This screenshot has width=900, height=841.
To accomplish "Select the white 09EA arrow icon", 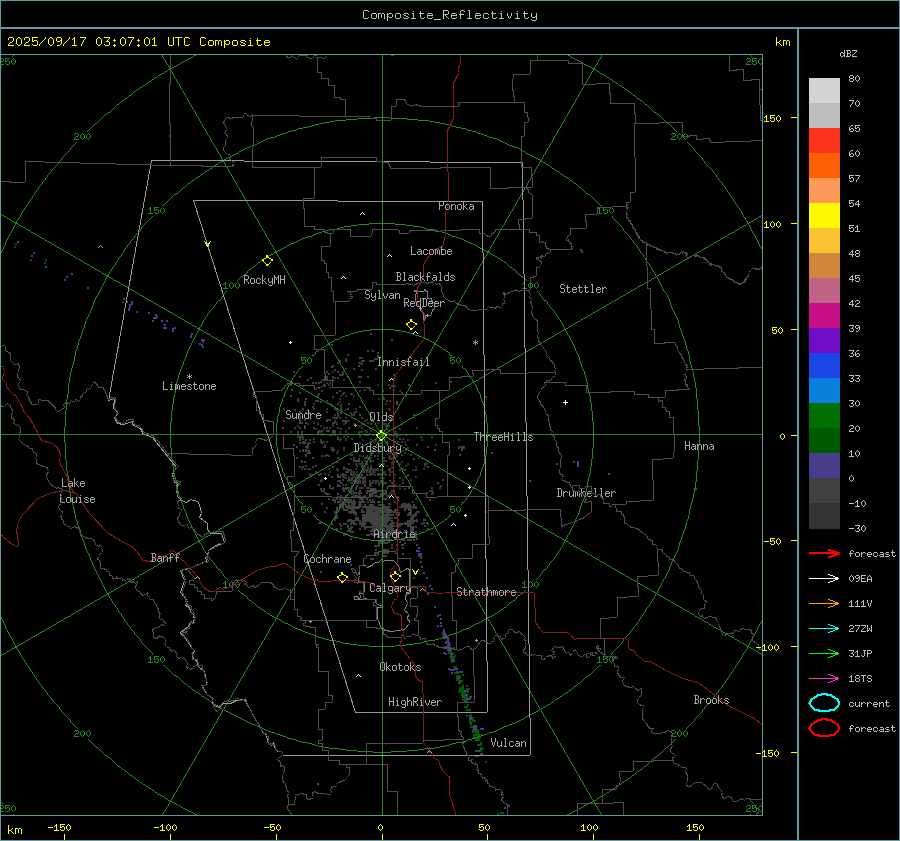I will click(824, 578).
